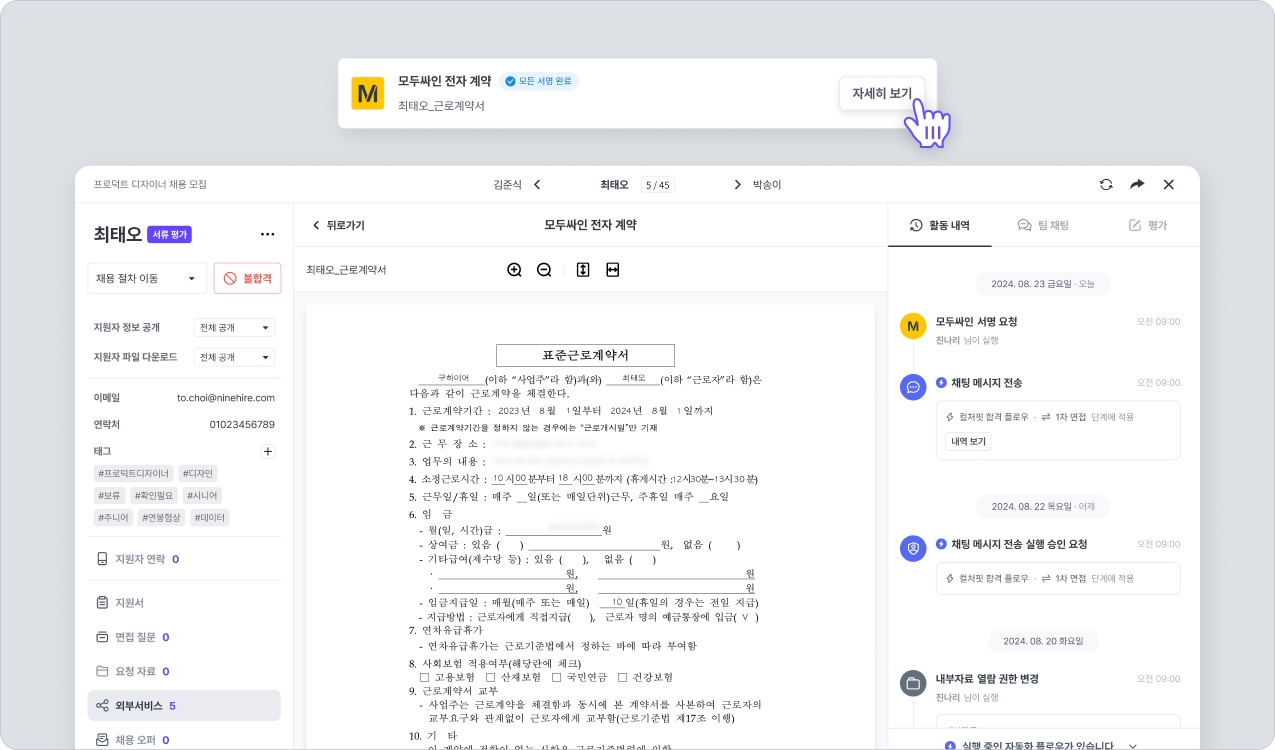Switch to the 팀 채팅 tab
Screen dimensions: 1275x750
pos(1043,225)
